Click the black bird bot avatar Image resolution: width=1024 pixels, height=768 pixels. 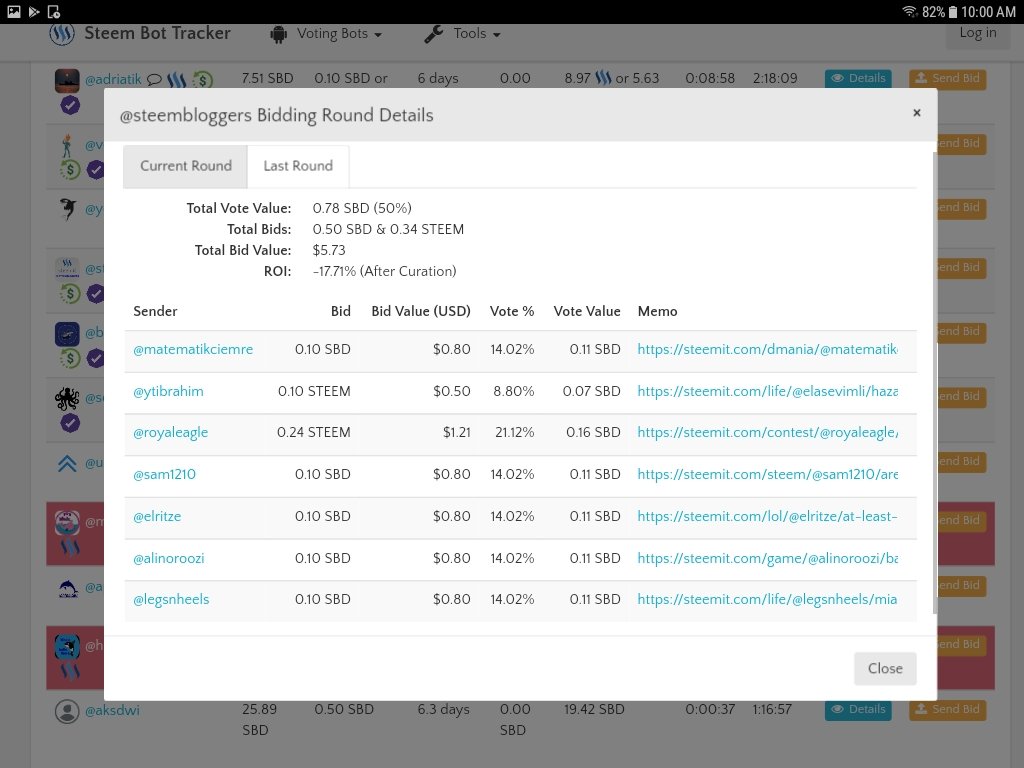point(68,208)
